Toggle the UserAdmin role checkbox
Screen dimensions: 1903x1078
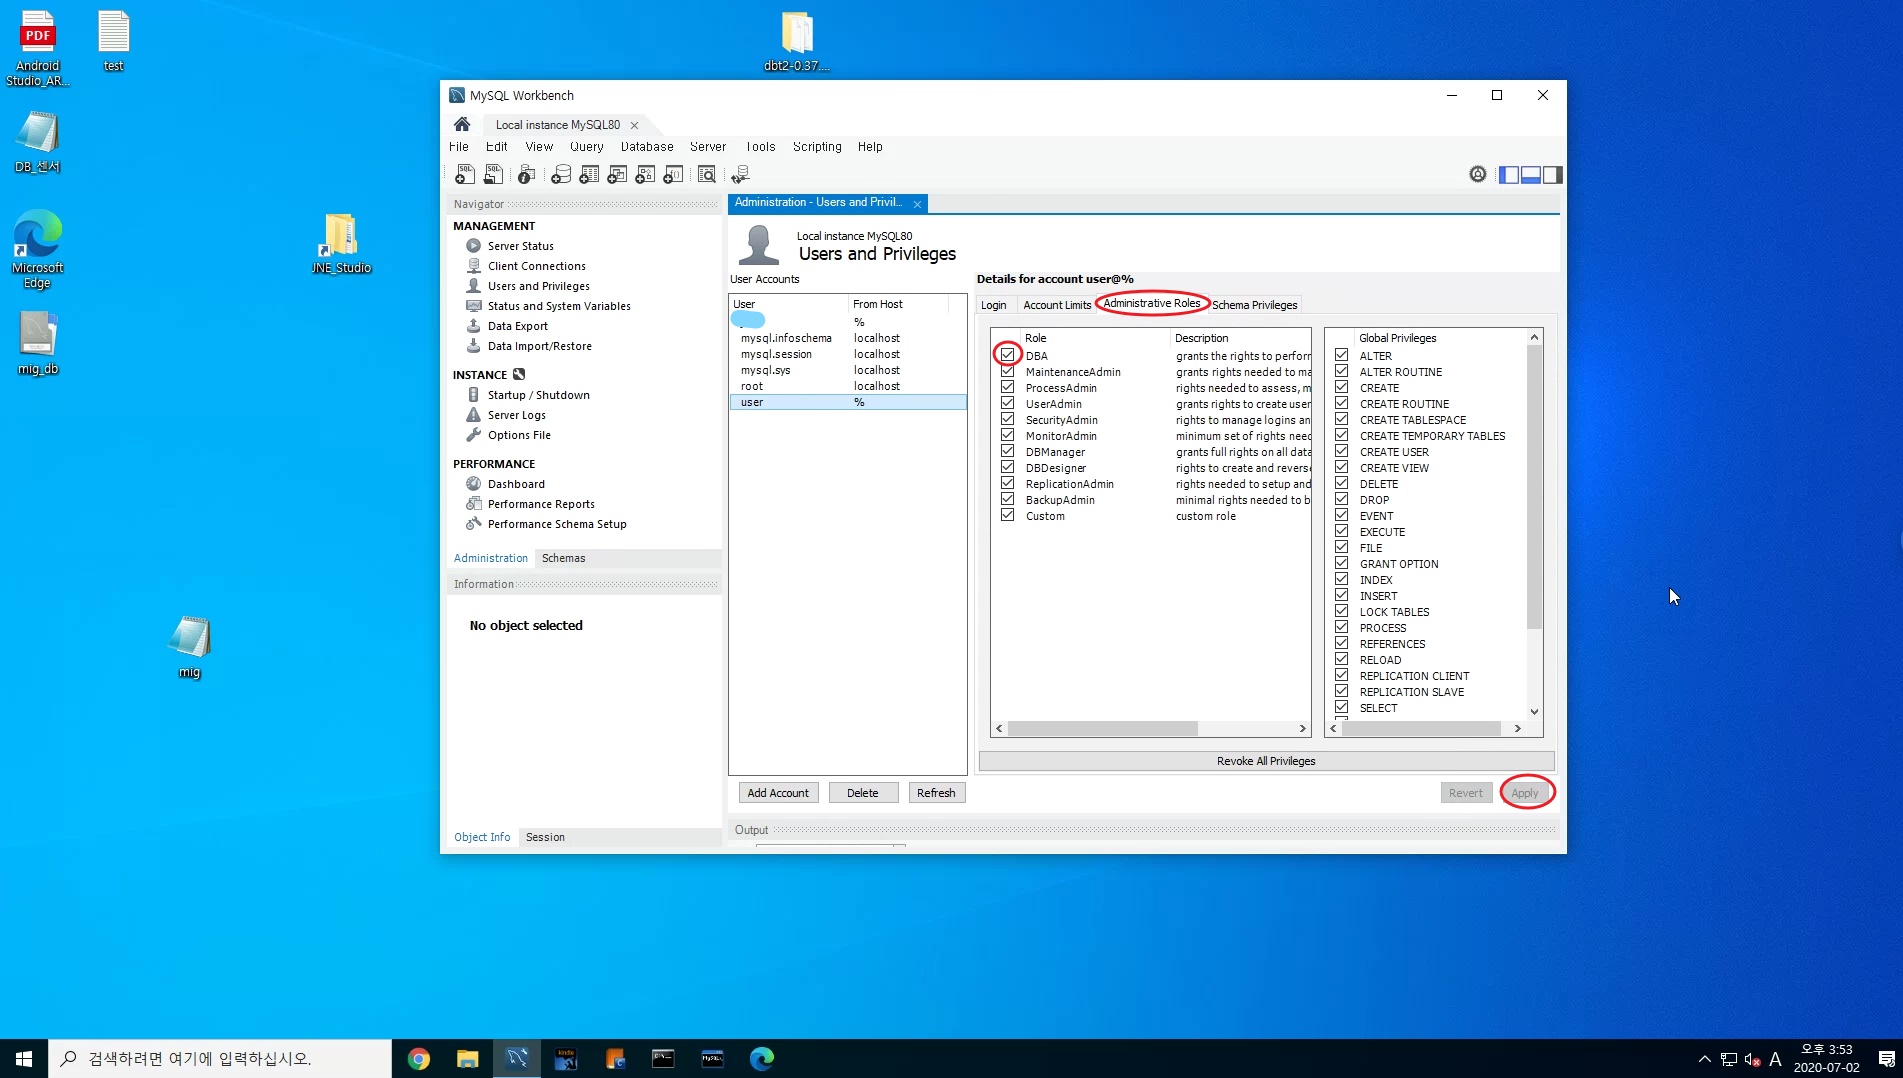tap(1007, 403)
